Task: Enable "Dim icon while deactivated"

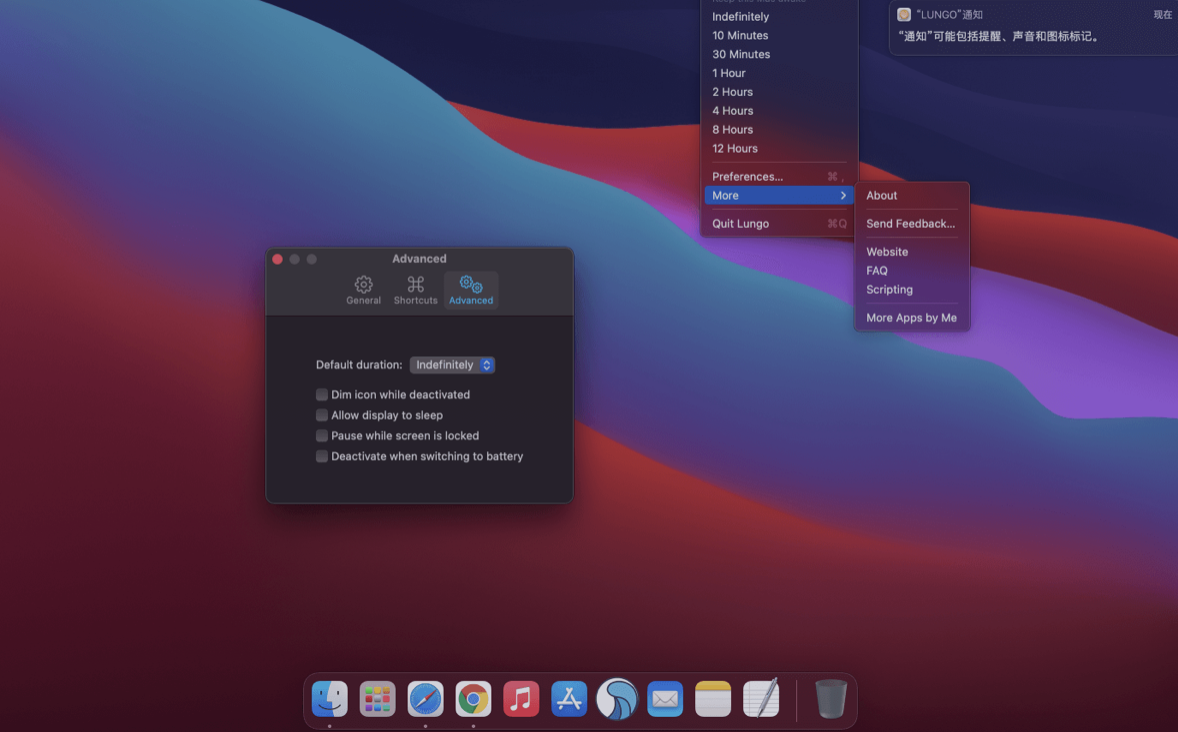Action: point(322,394)
